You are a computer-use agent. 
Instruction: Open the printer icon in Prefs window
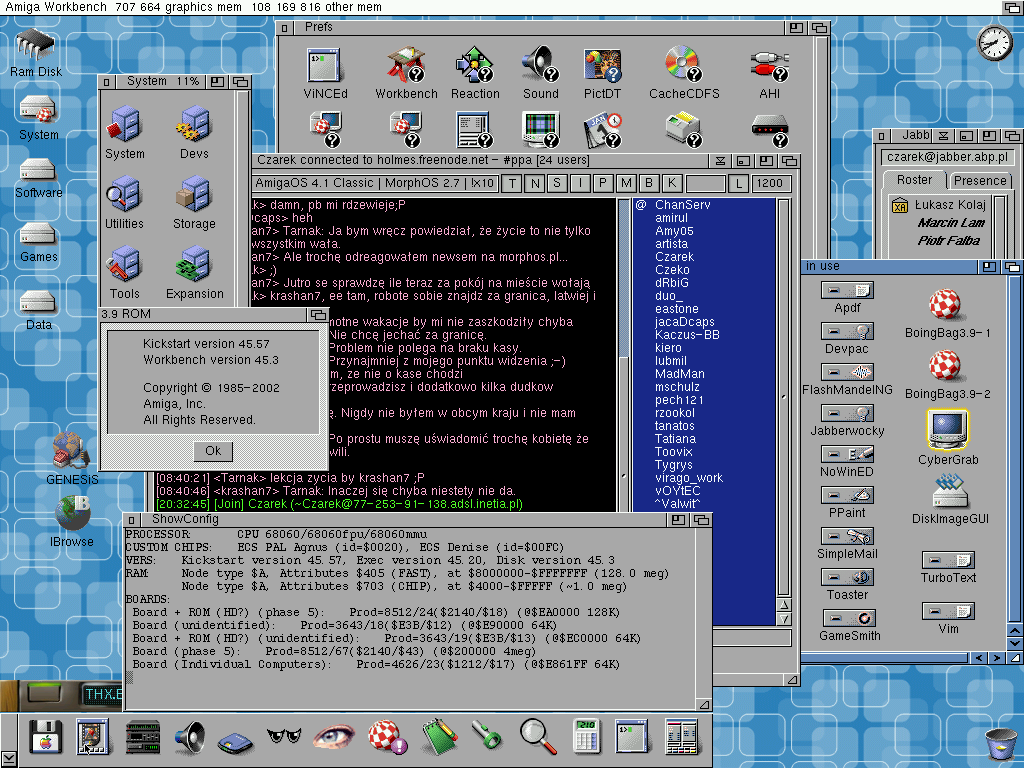[x=684, y=129]
